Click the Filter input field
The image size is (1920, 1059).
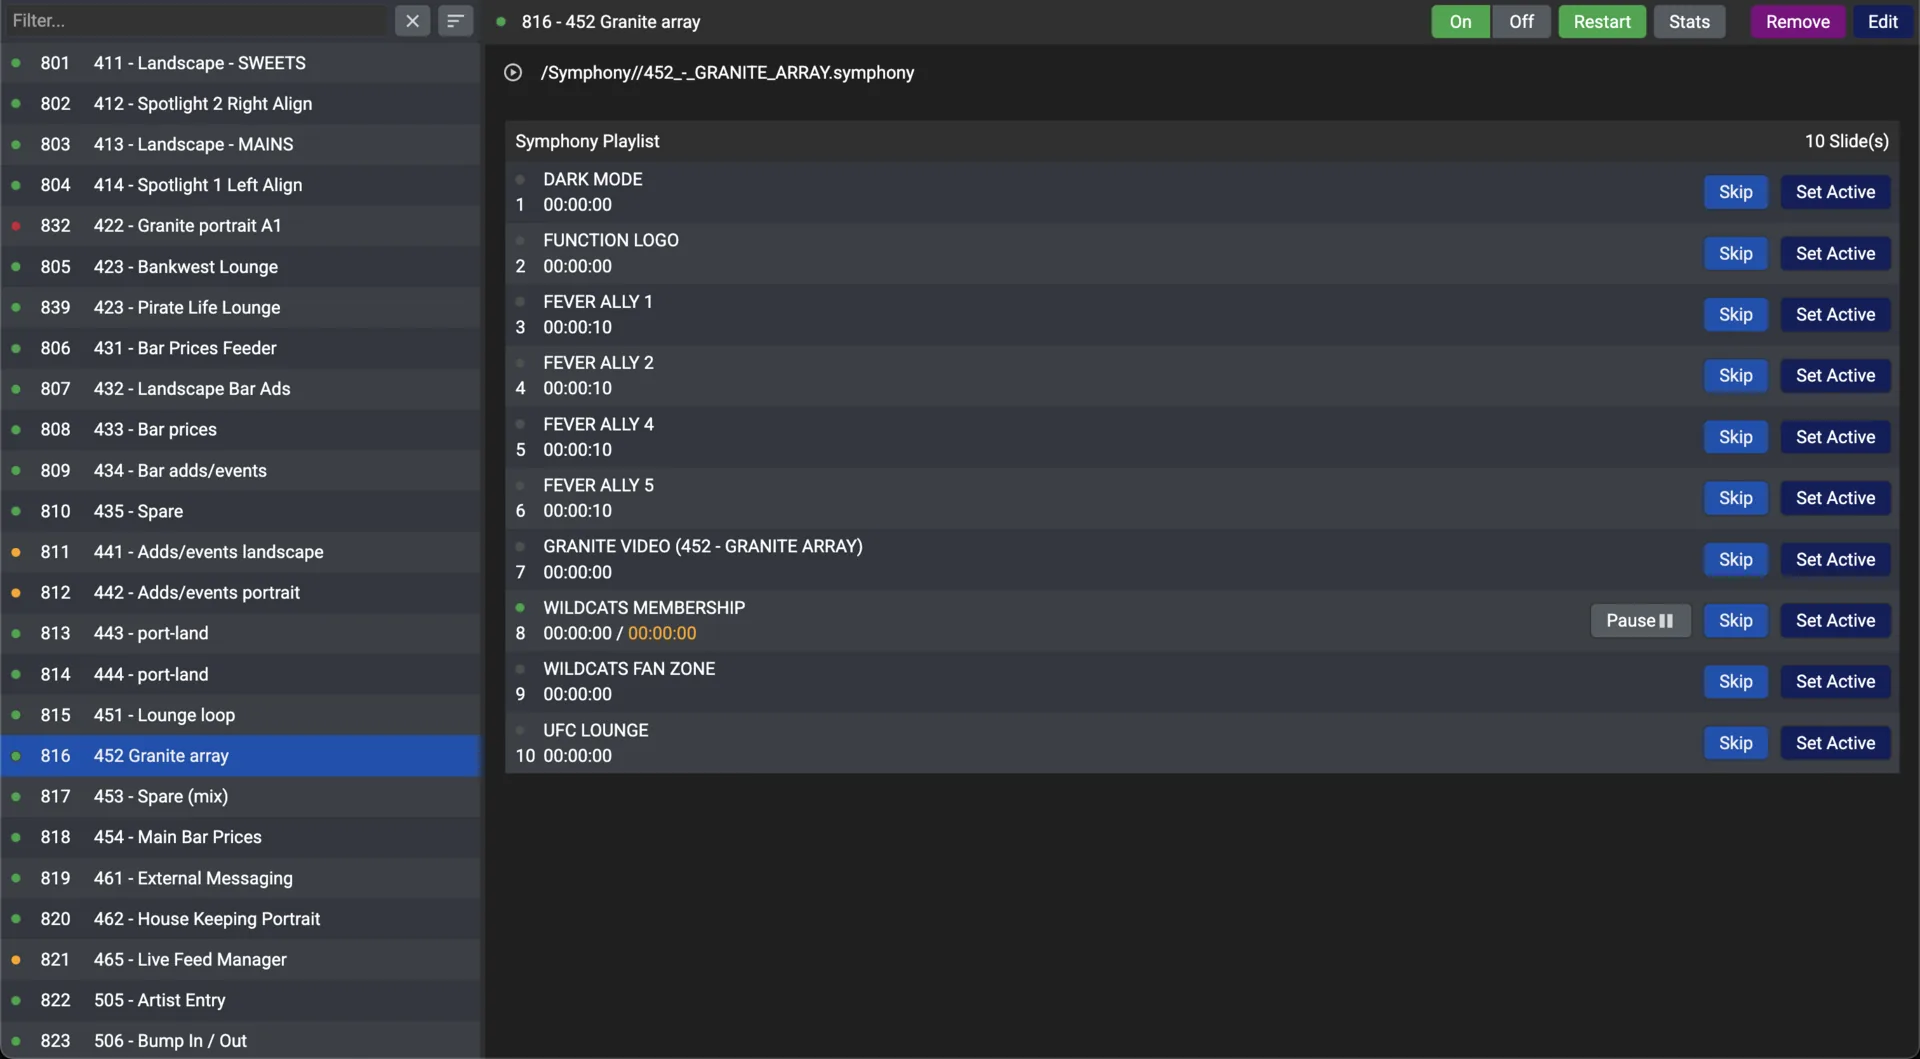(197, 21)
